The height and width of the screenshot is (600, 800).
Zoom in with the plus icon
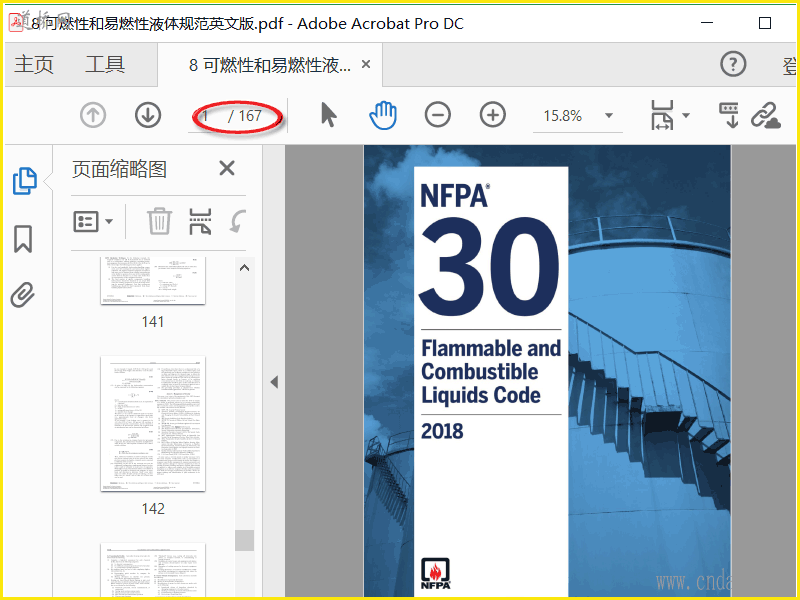point(493,114)
